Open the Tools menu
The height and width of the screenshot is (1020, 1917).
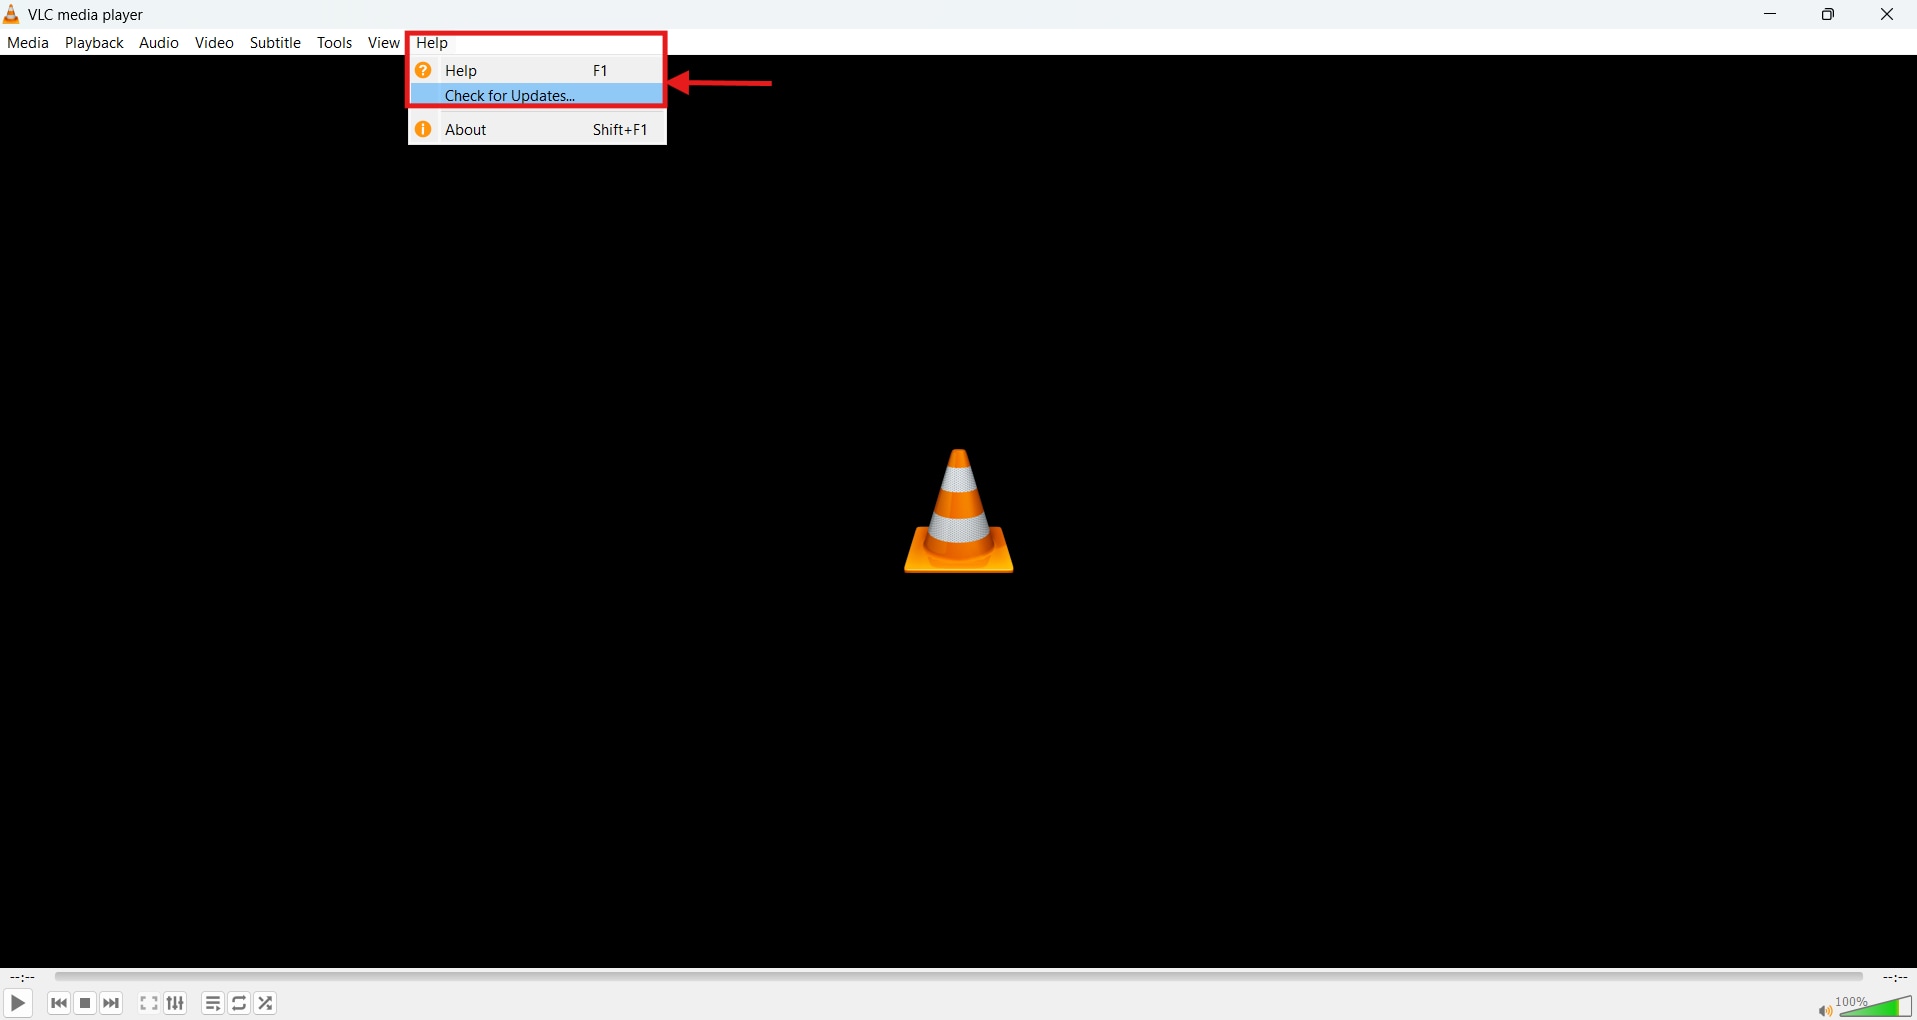pos(334,42)
